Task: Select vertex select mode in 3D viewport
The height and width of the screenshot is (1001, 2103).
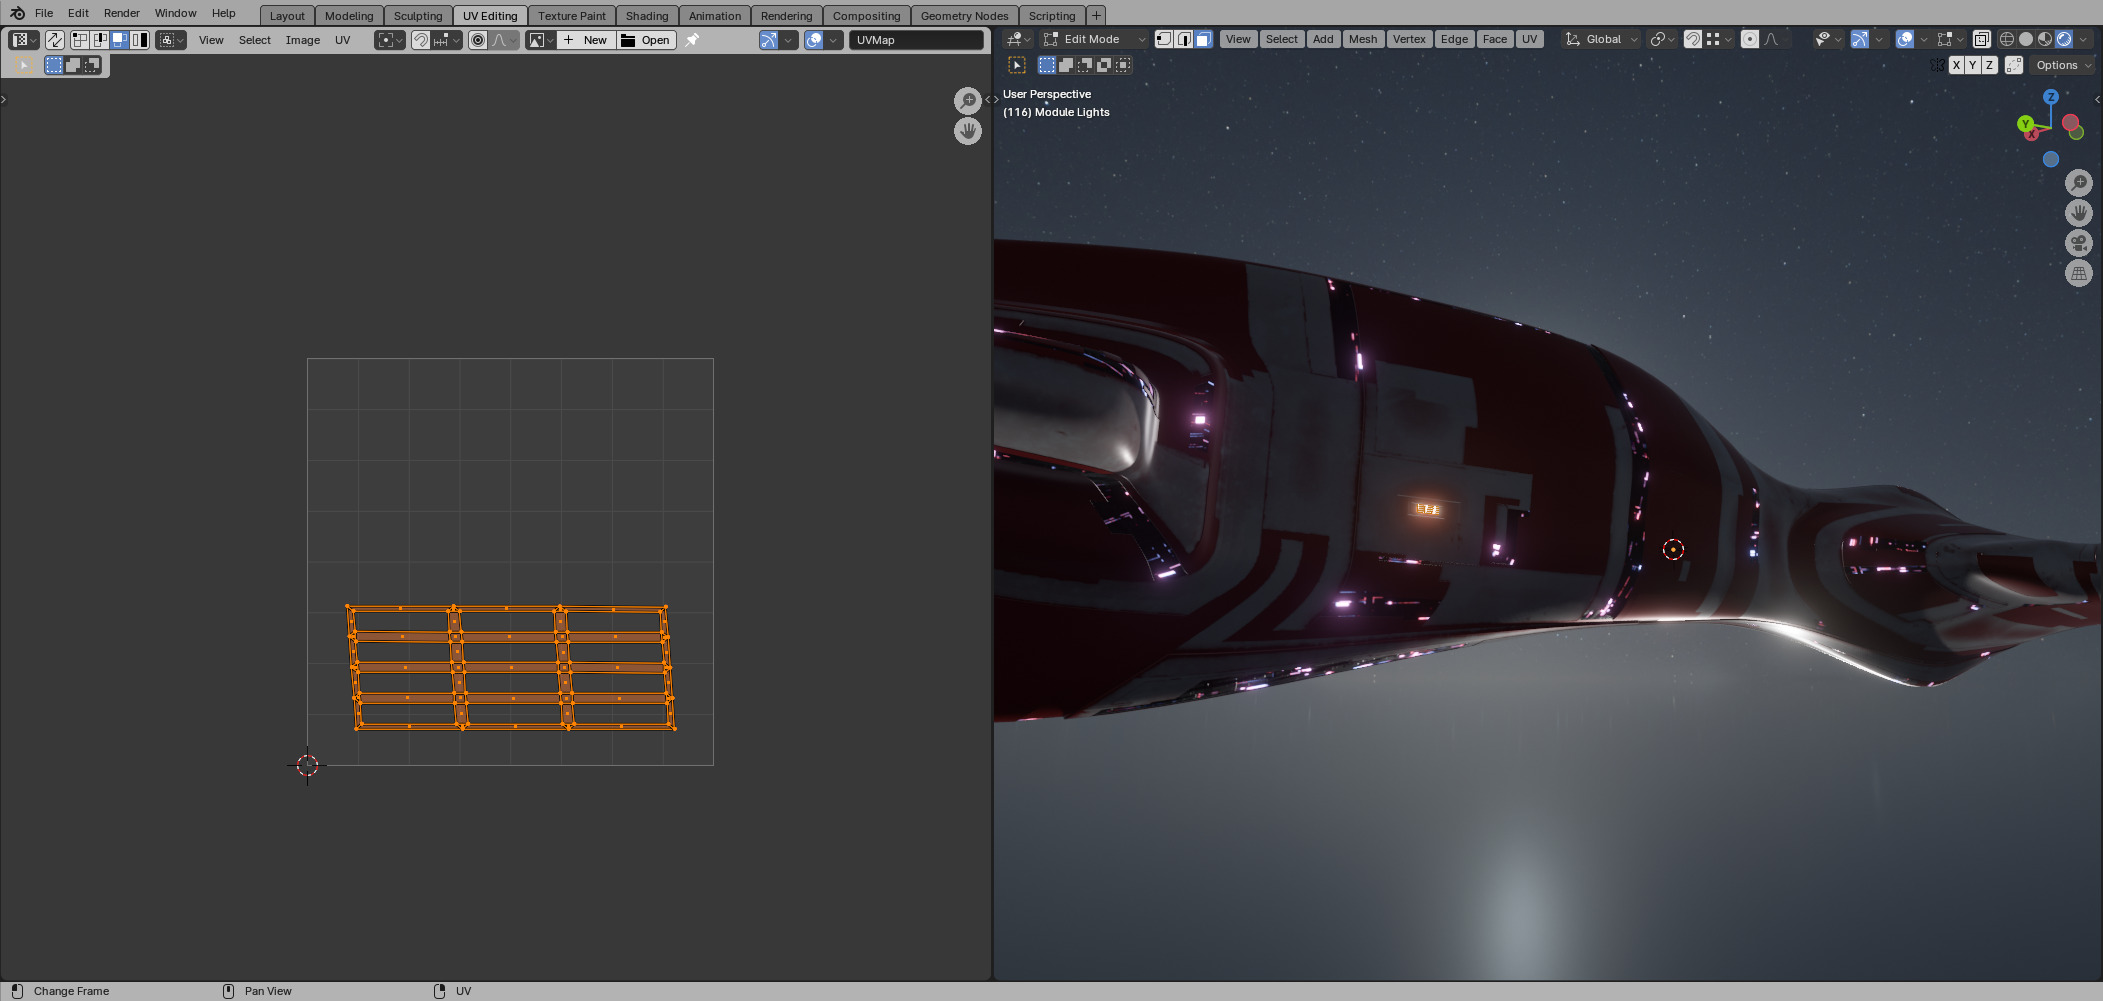Action: pos(1164,39)
